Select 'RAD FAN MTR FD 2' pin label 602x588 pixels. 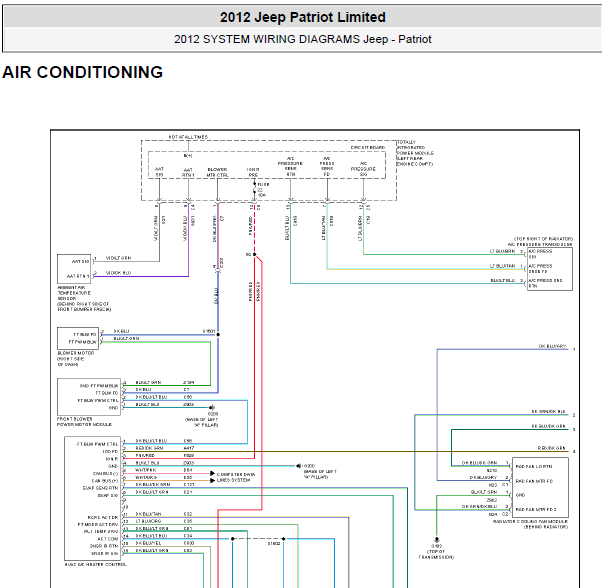coord(536,509)
